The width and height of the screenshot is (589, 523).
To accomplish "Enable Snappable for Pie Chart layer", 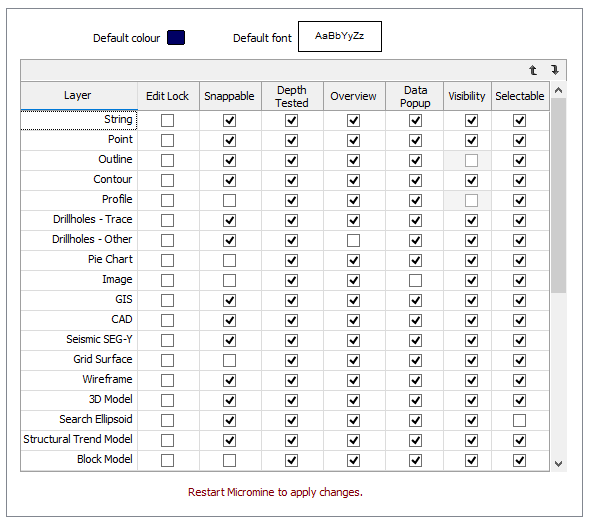I will click(230, 260).
